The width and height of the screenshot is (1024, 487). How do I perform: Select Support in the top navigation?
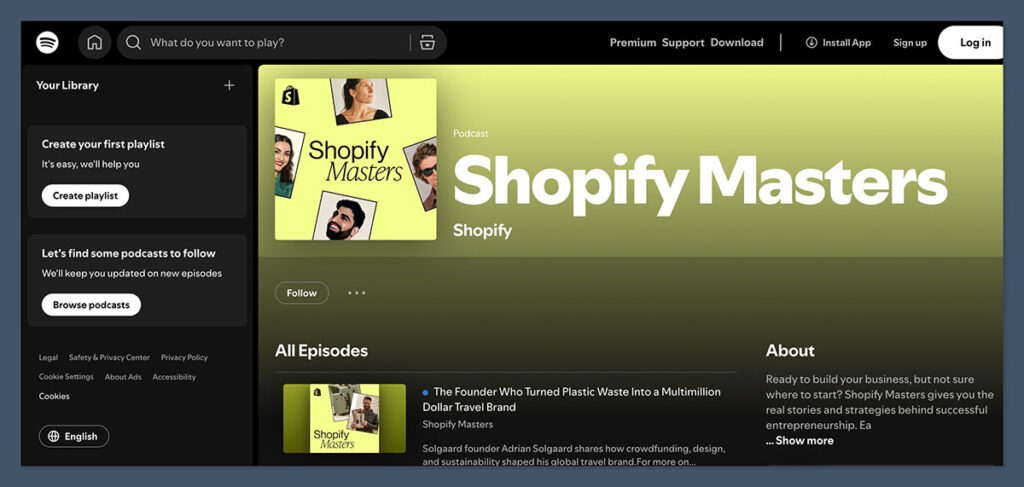pyautogui.click(x=683, y=43)
